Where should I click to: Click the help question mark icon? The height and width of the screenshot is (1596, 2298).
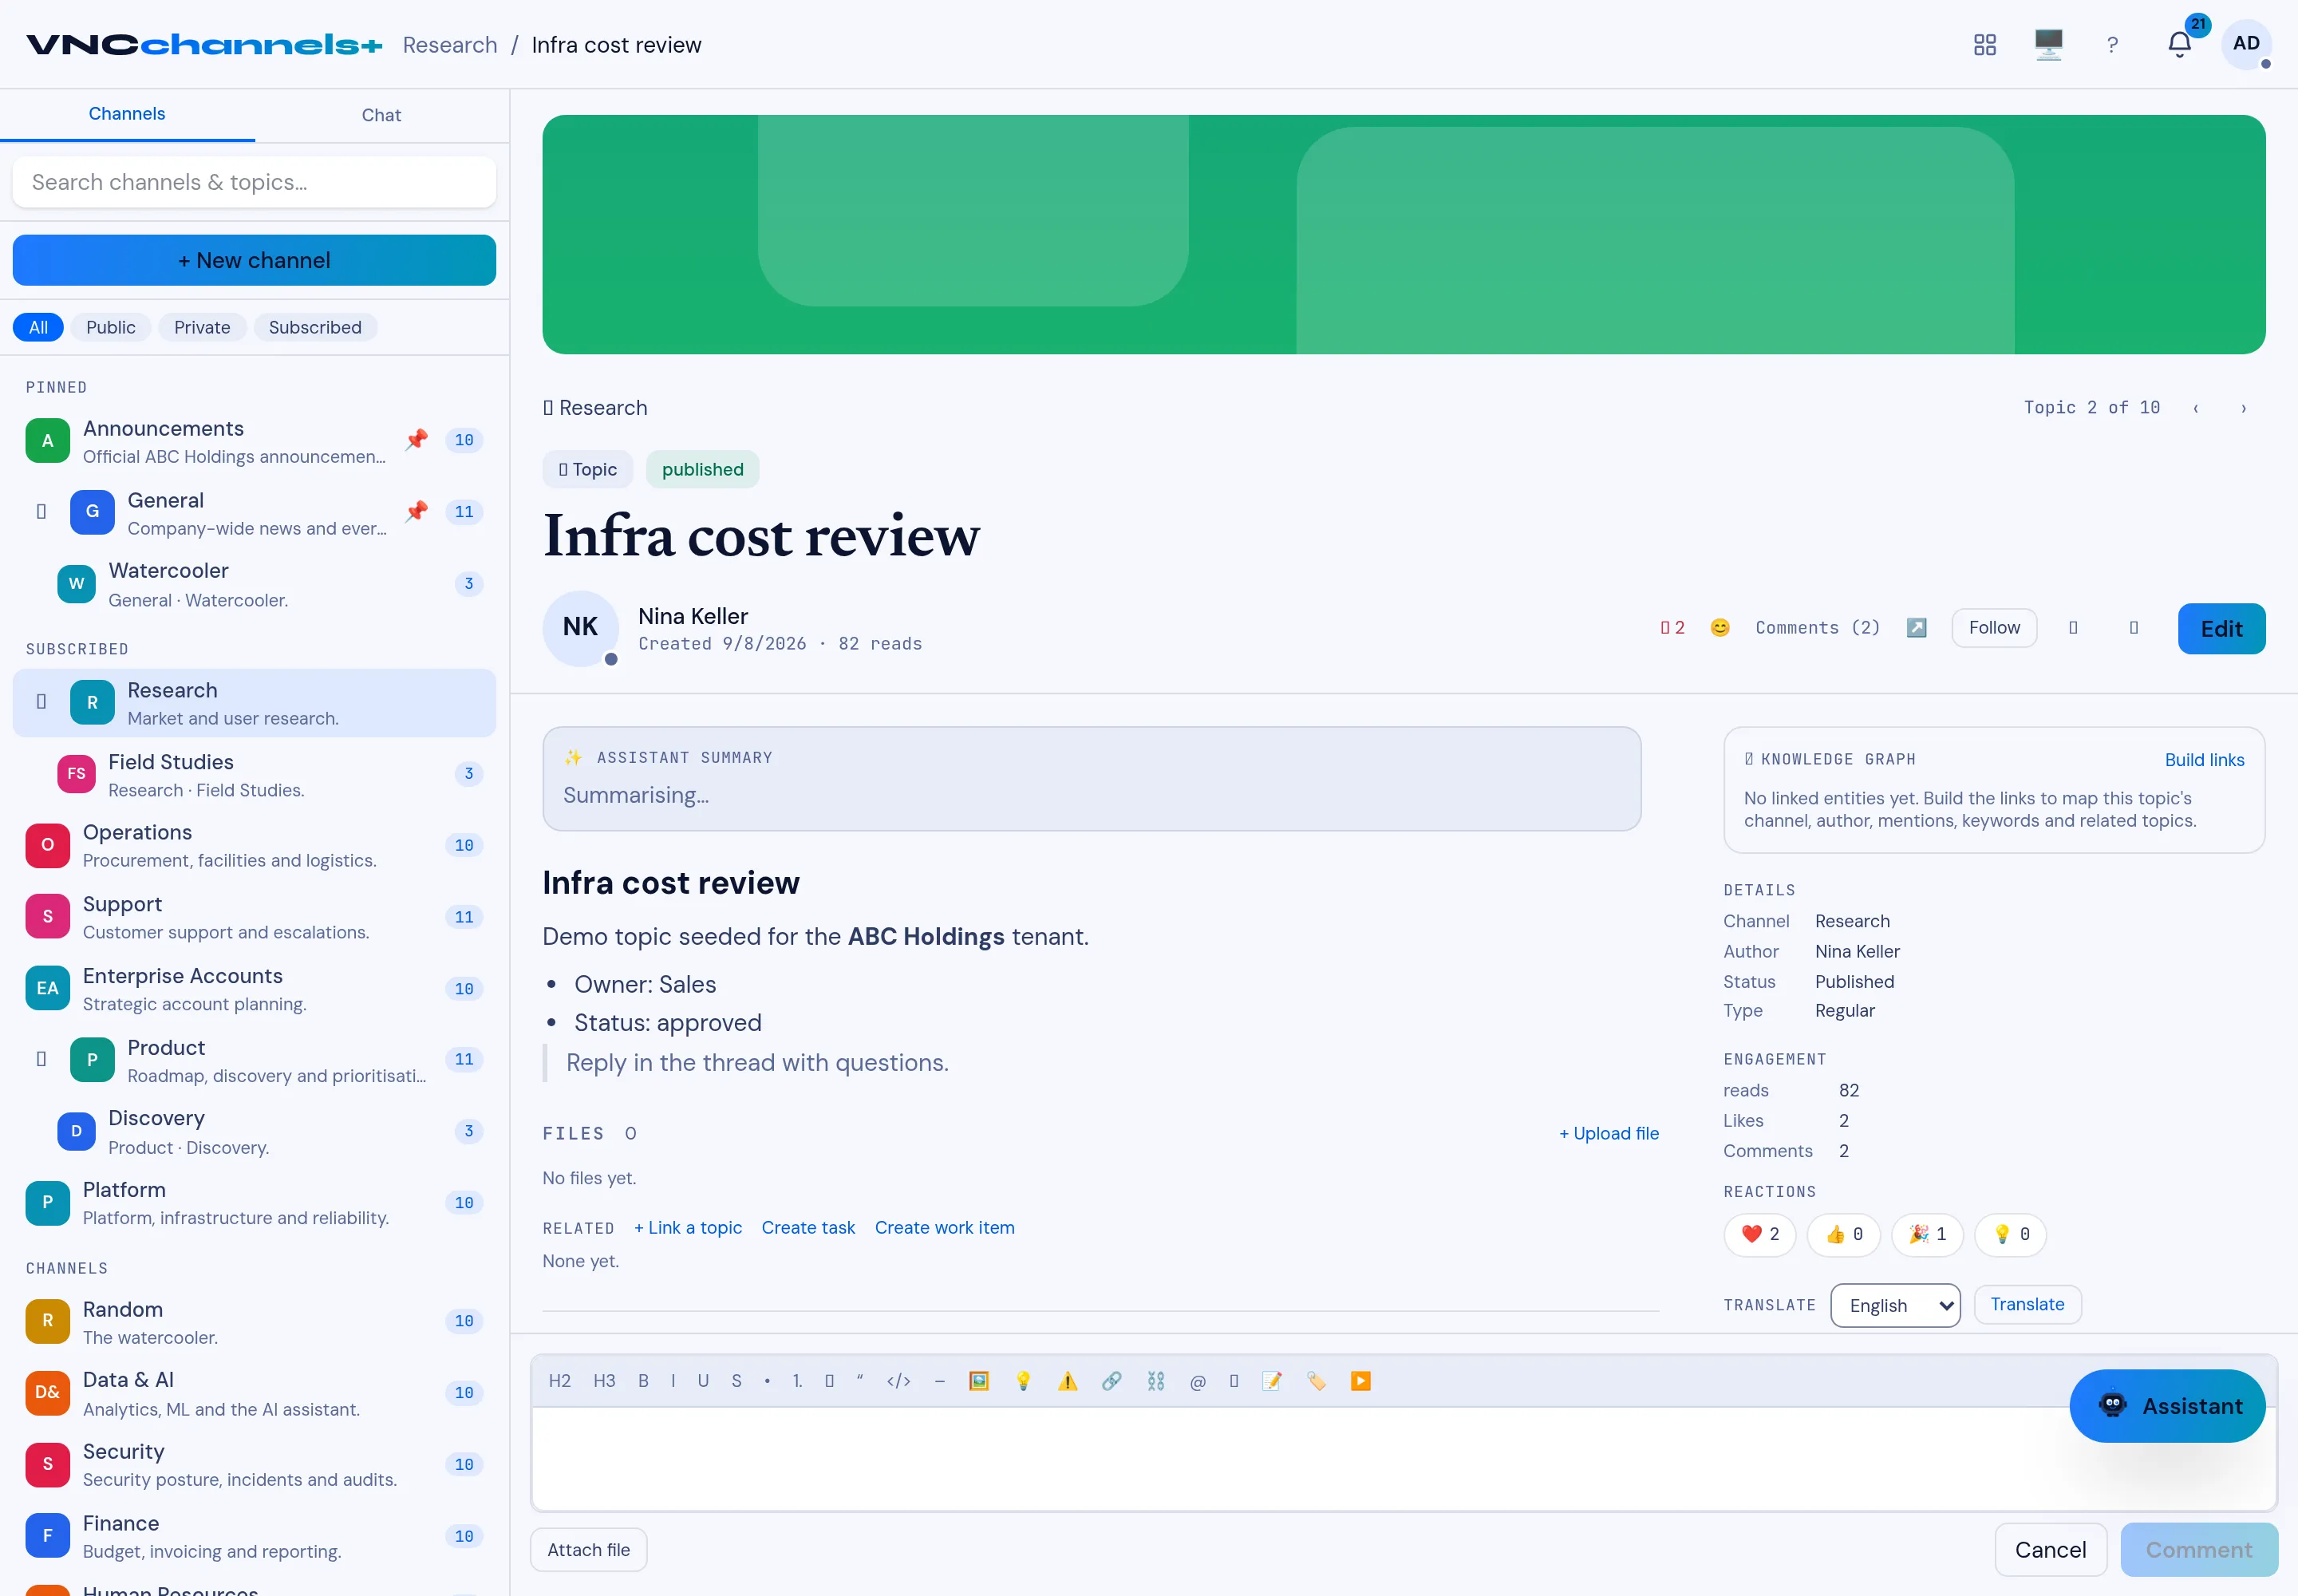click(x=2111, y=44)
